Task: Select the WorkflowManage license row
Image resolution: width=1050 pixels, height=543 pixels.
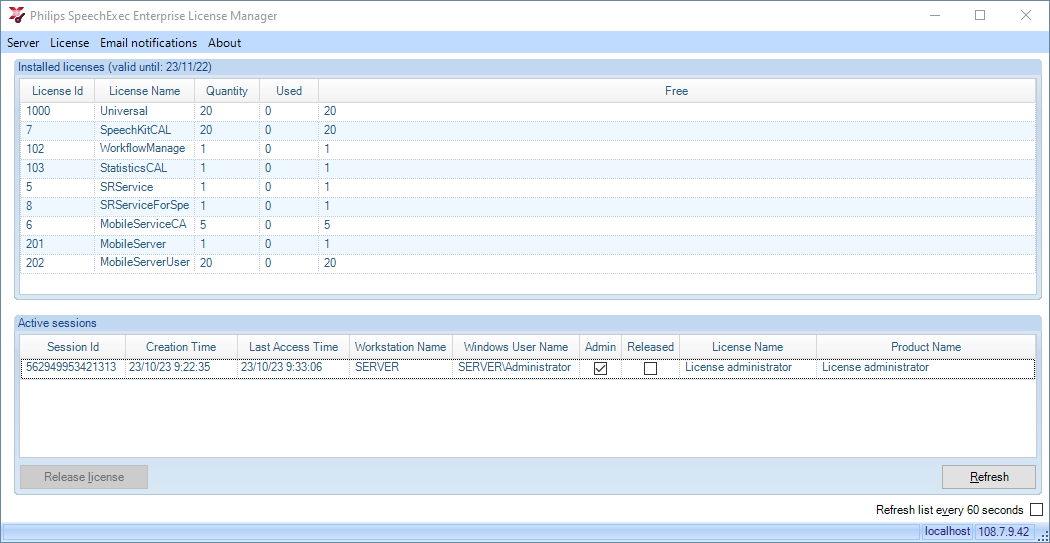Action: pyautogui.click(x=528, y=149)
